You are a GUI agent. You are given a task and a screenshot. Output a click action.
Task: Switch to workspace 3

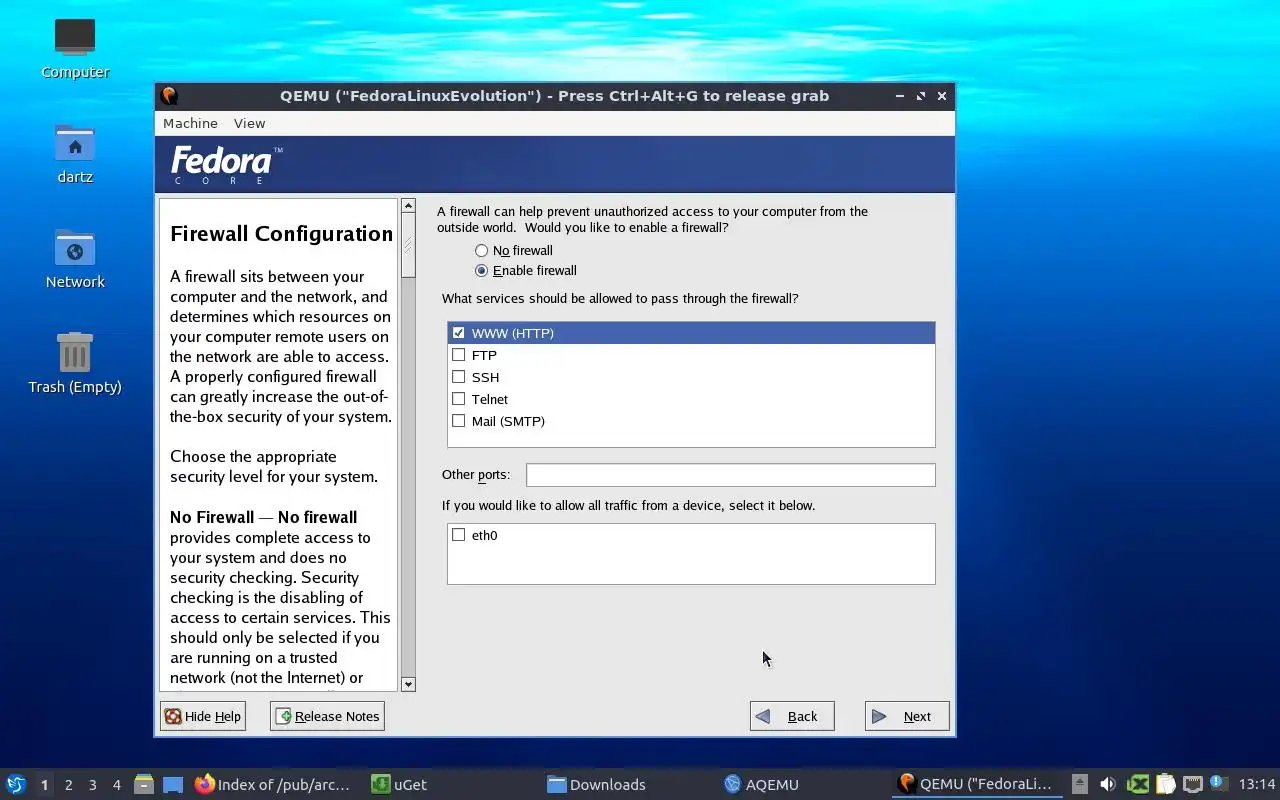[92, 785]
